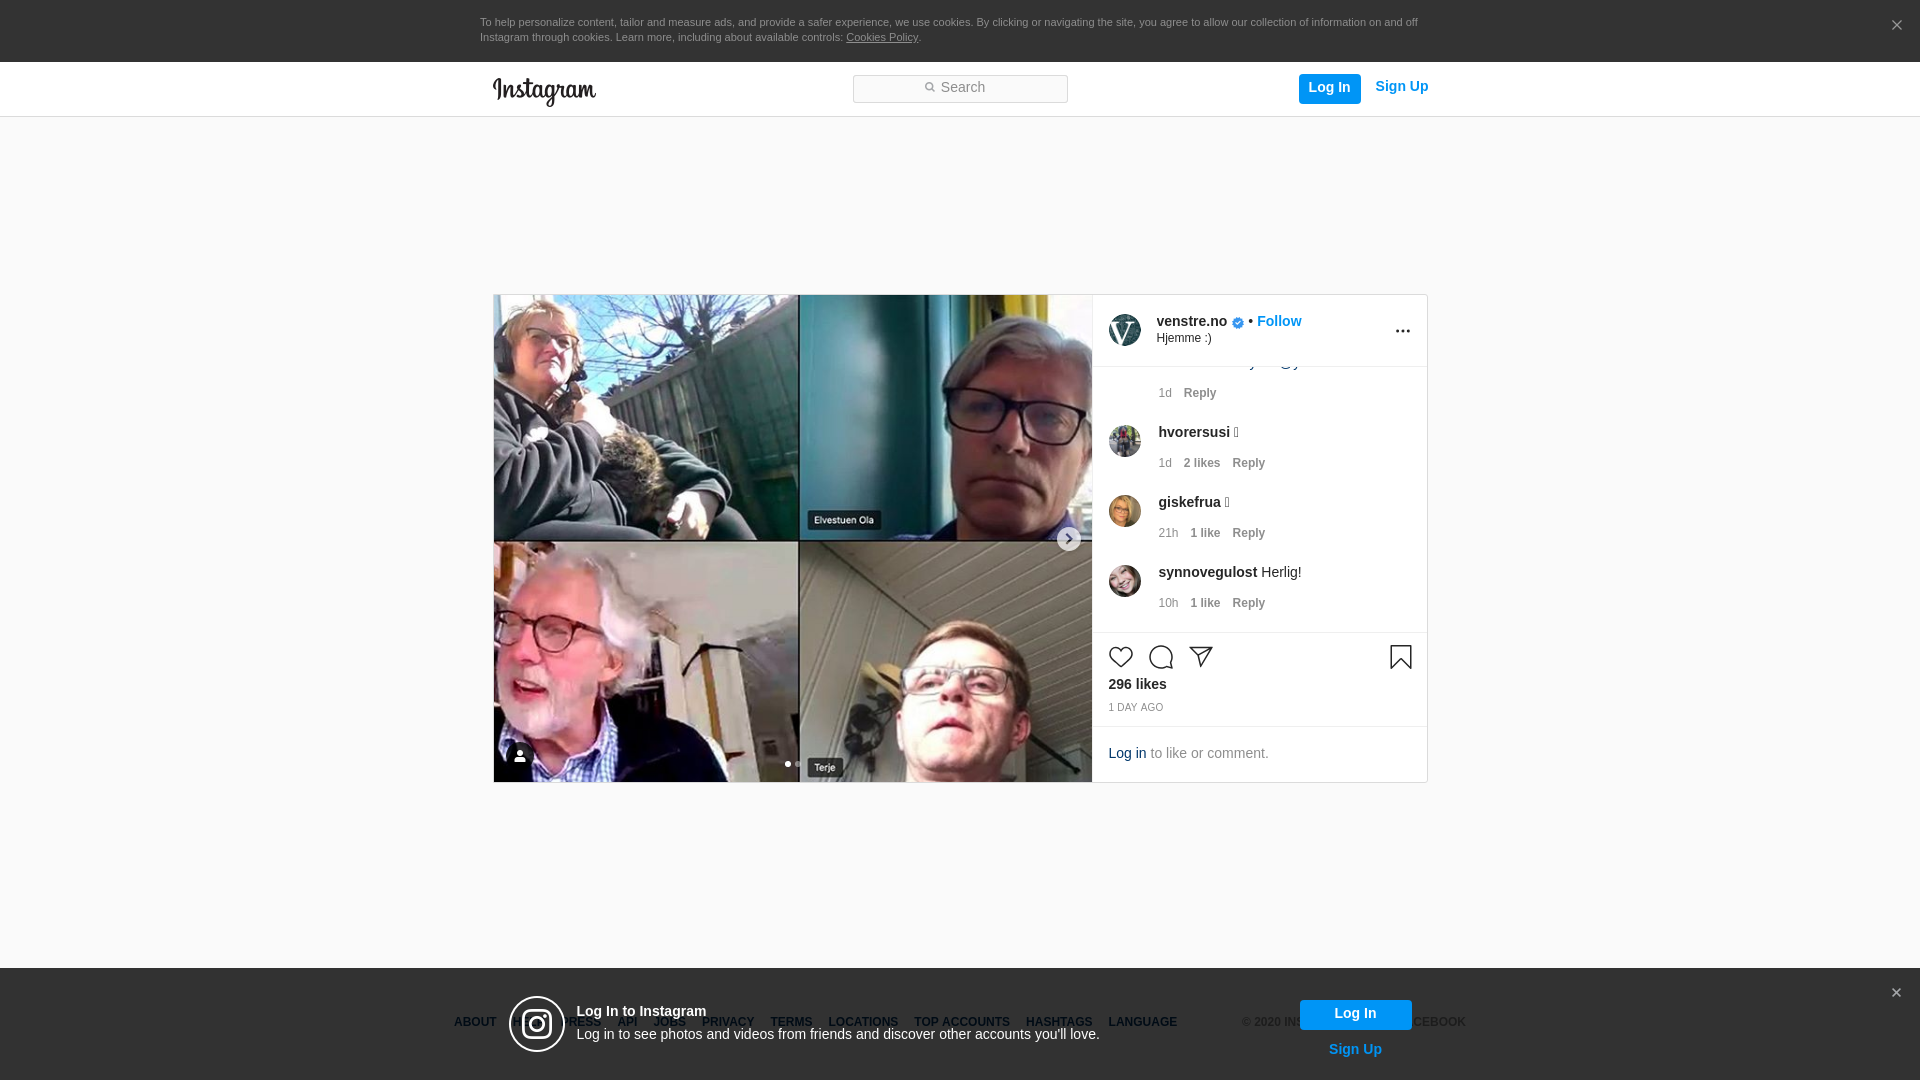This screenshot has width=1920, height=1080.
Task: Open the LOCATIONS footer link
Action: (x=863, y=1022)
